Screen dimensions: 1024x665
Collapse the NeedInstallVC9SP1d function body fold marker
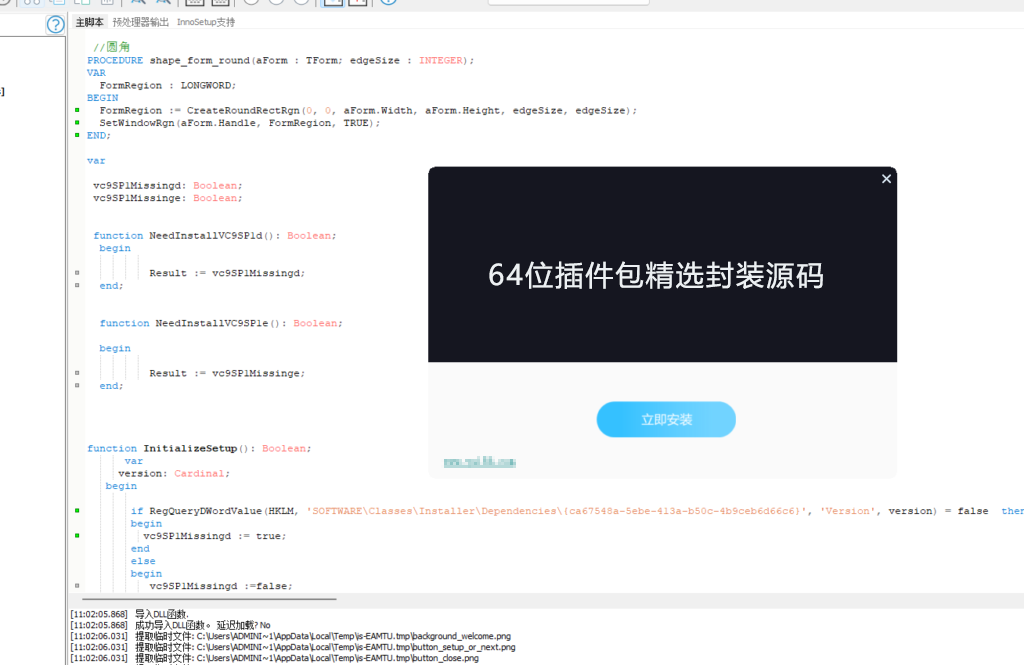coord(77,271)
